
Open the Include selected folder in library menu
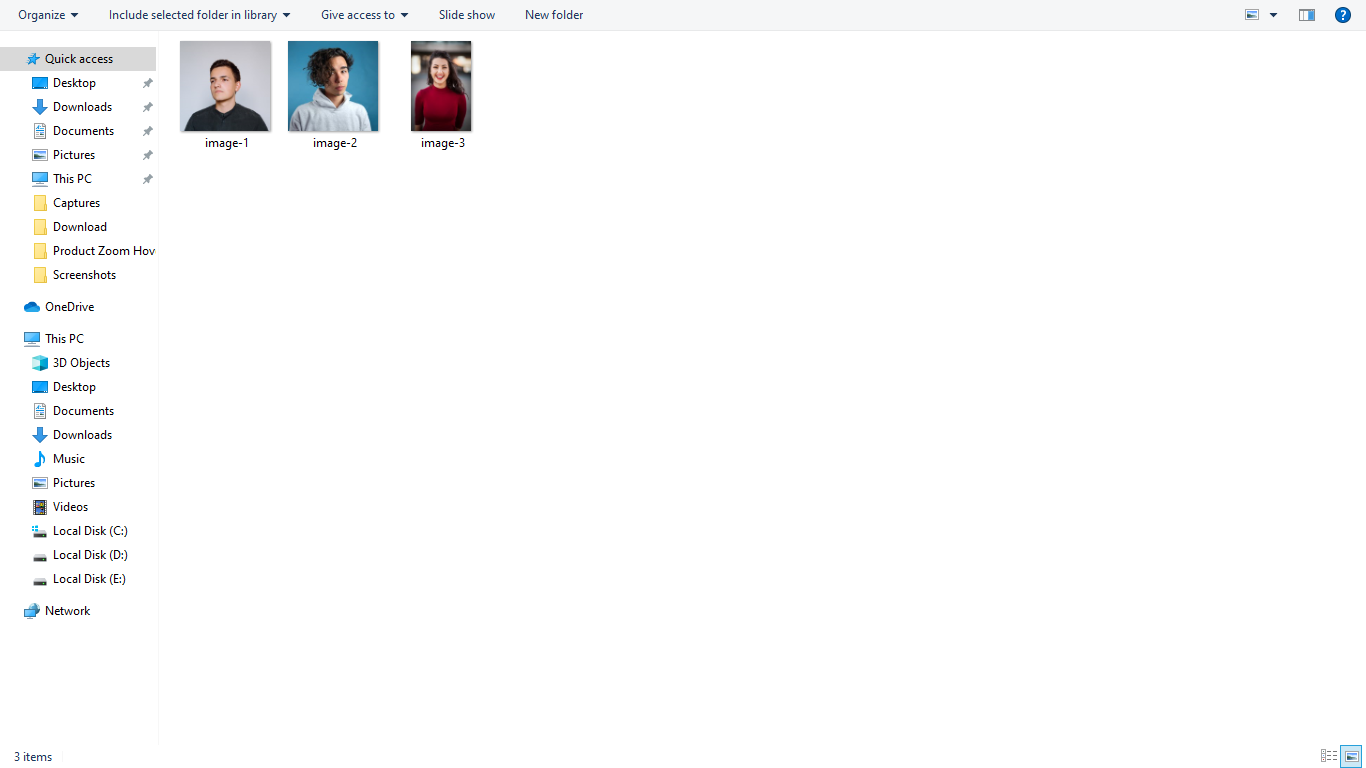198,15
